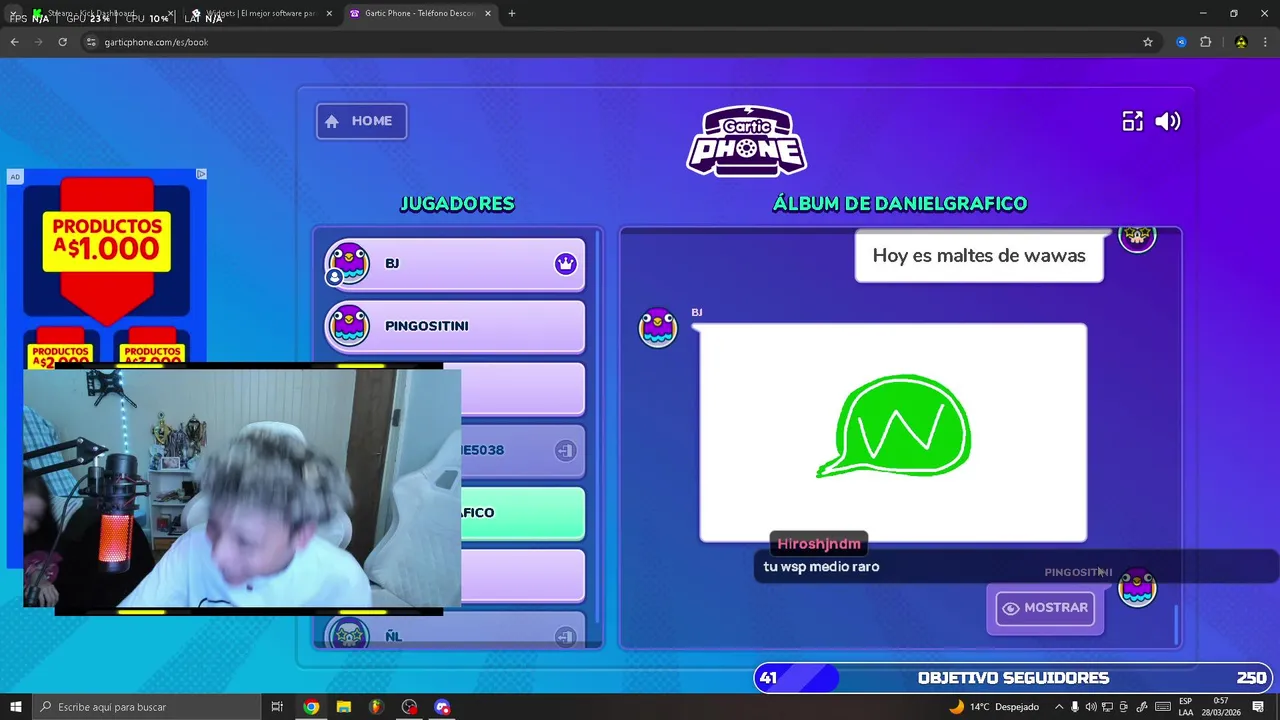
Task: Bookmark this page with the star icon
Action: [1148, 42]
